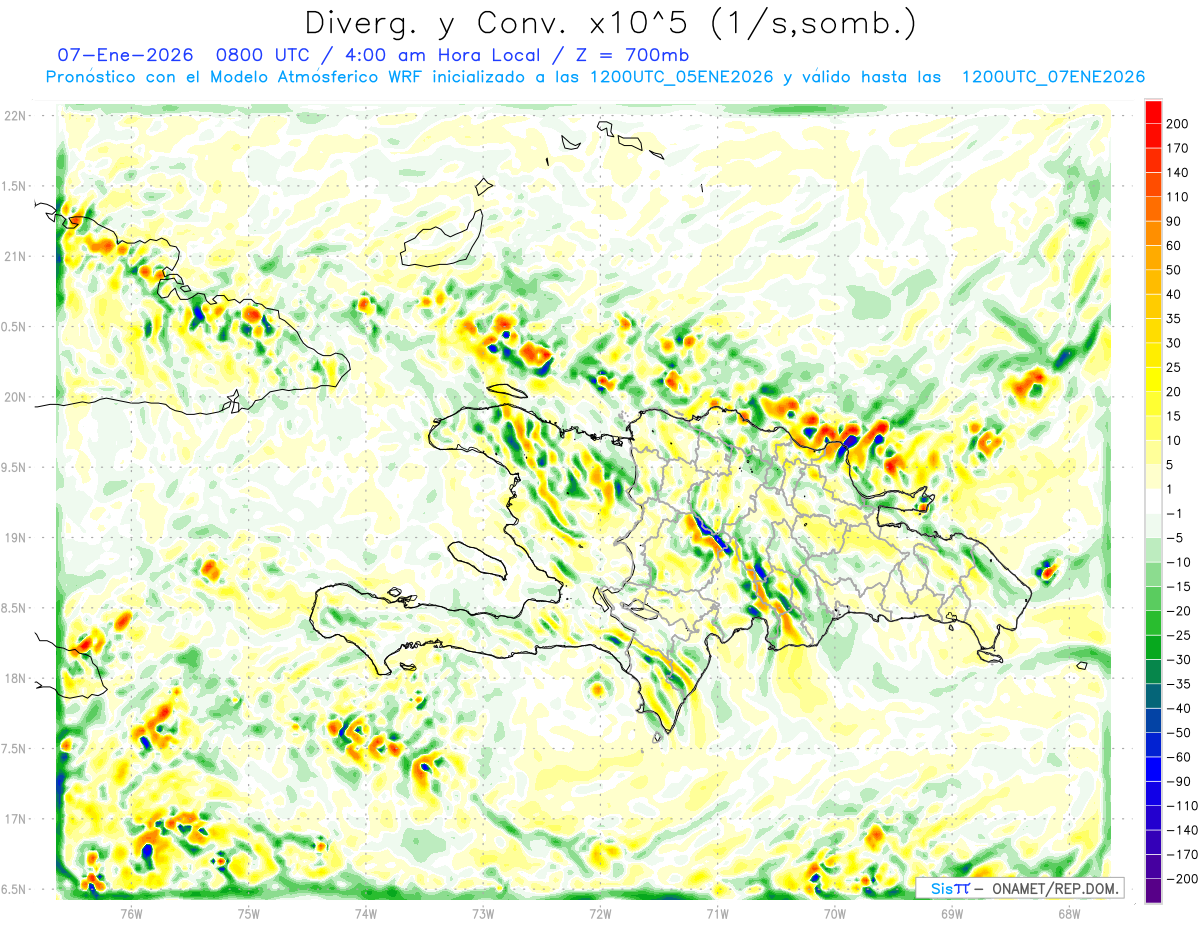Click the '17N' latitude label
This screenshot has width=1200, height=927.
click(14, 819)
